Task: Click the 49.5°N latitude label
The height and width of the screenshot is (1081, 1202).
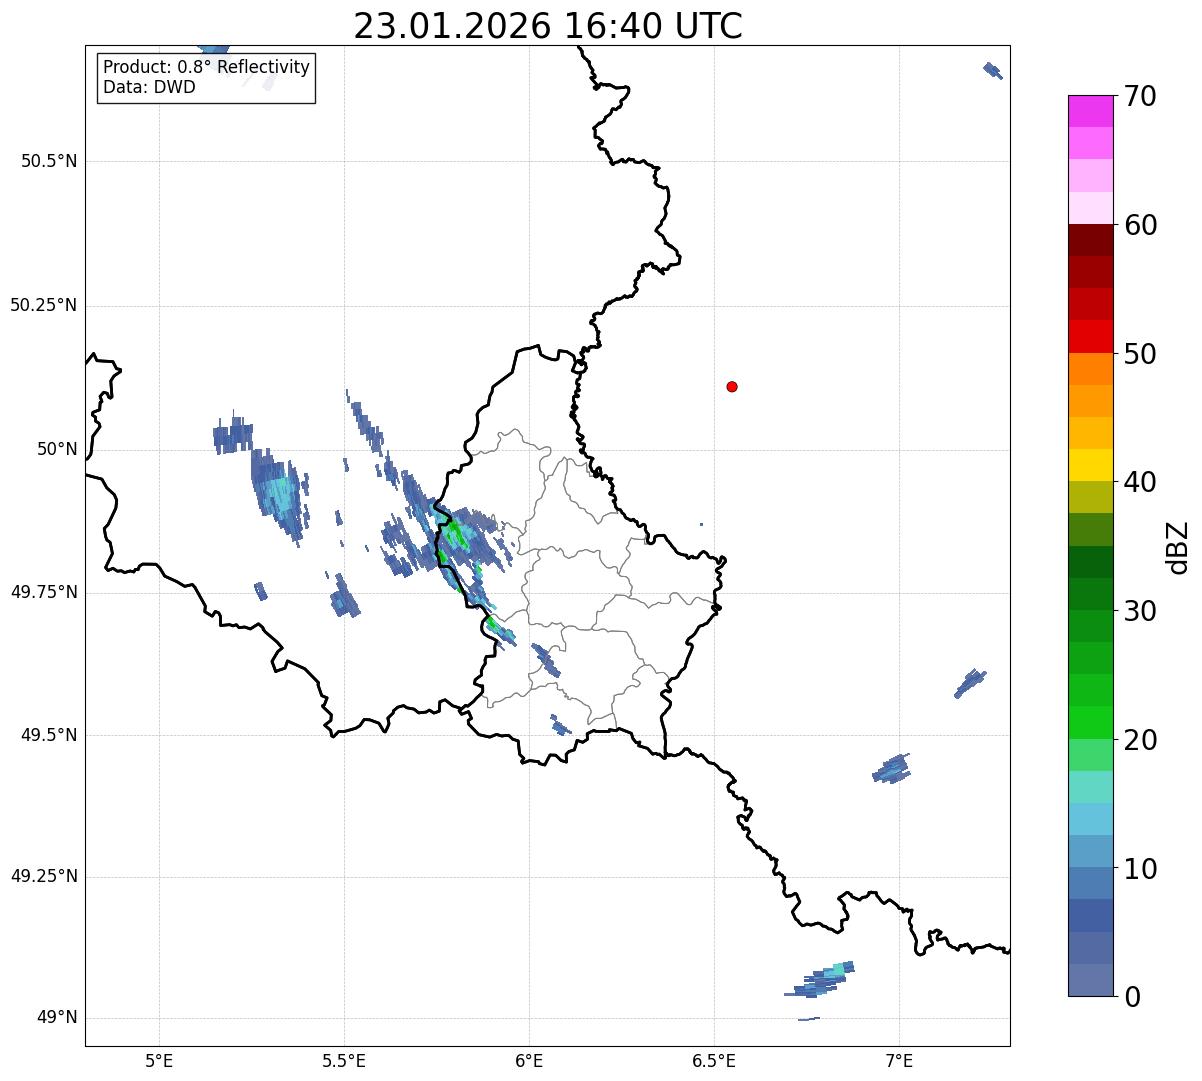Action: [x=49, y=736]
